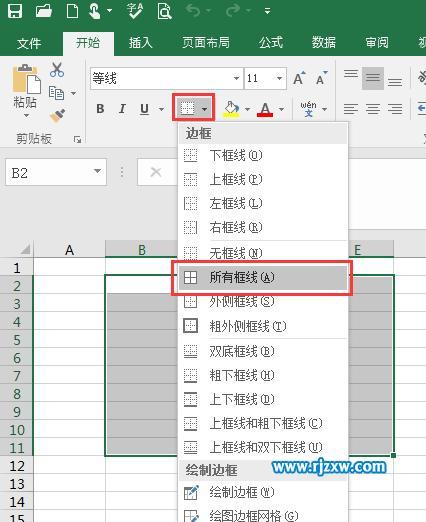426x522 pixels.
Task: Toggle Italic formatting
Action: point(122,109)
